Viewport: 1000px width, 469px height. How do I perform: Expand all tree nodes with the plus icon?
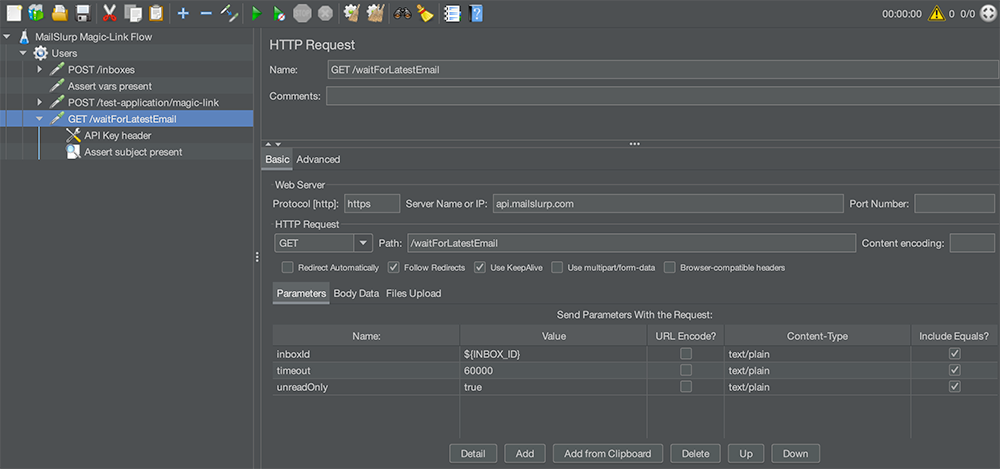click(x=183, y=13)
